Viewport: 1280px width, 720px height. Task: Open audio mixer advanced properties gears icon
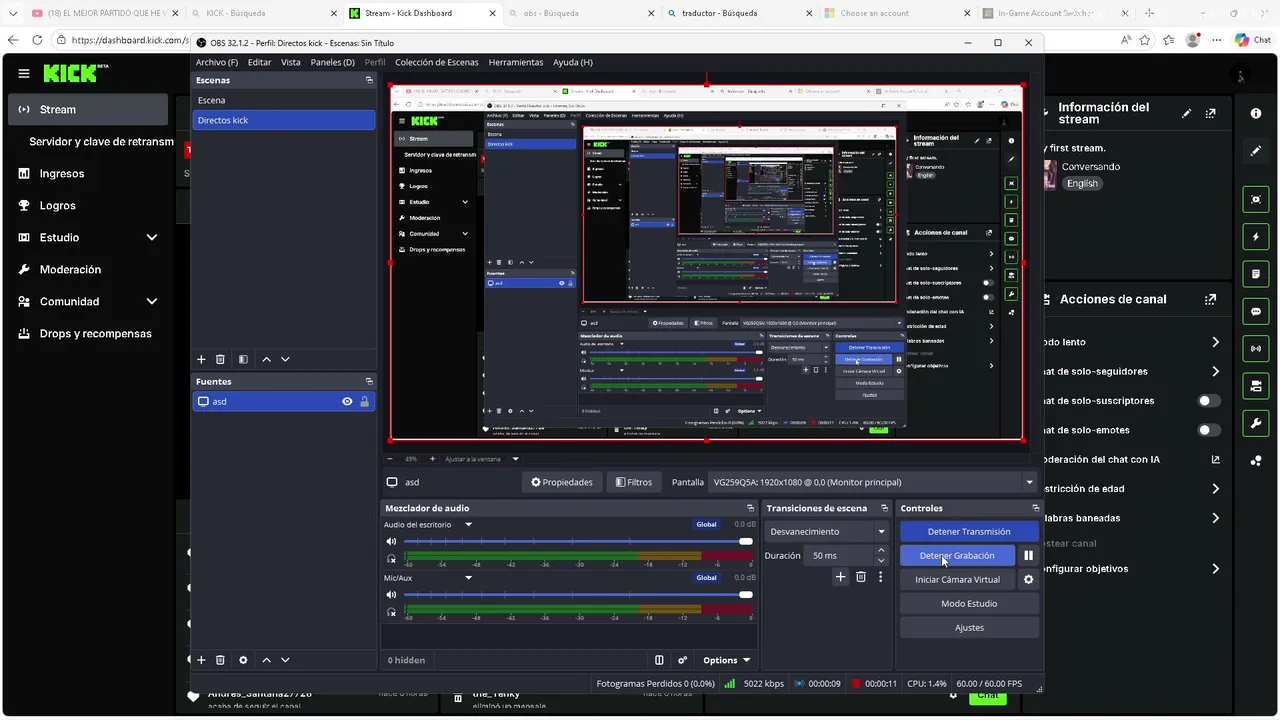[x=683, y=660]
